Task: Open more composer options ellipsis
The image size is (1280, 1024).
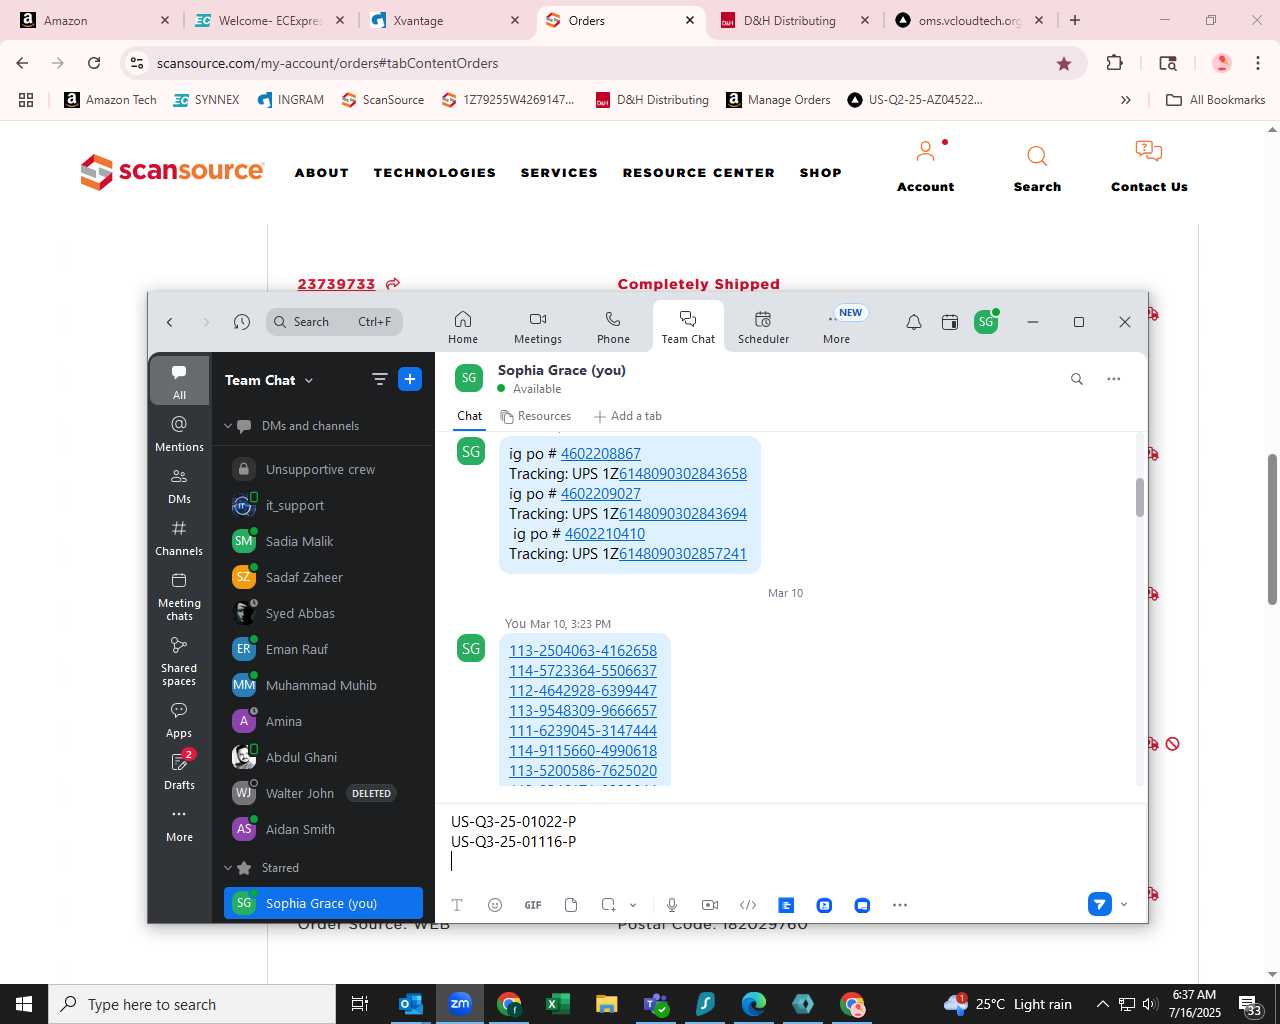Action: pyautogui.click(x=900, y=905)
